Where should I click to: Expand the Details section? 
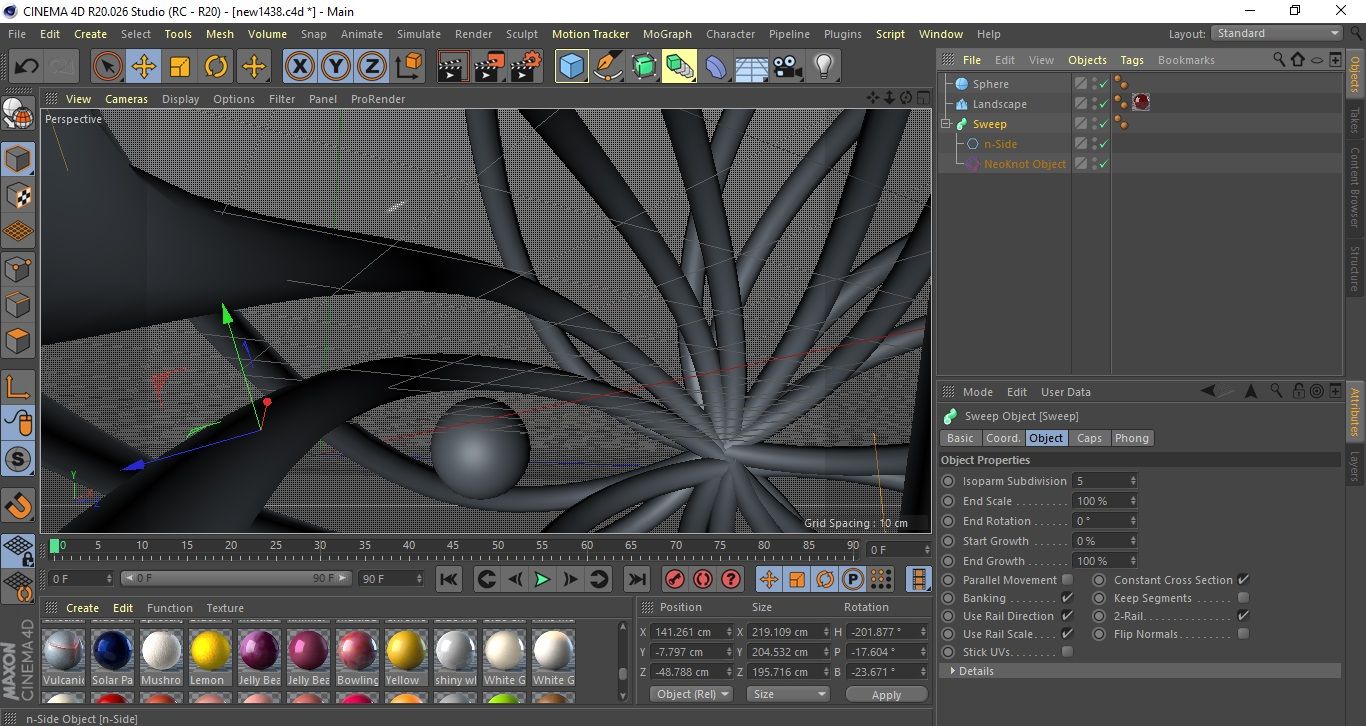coord(952,671)
